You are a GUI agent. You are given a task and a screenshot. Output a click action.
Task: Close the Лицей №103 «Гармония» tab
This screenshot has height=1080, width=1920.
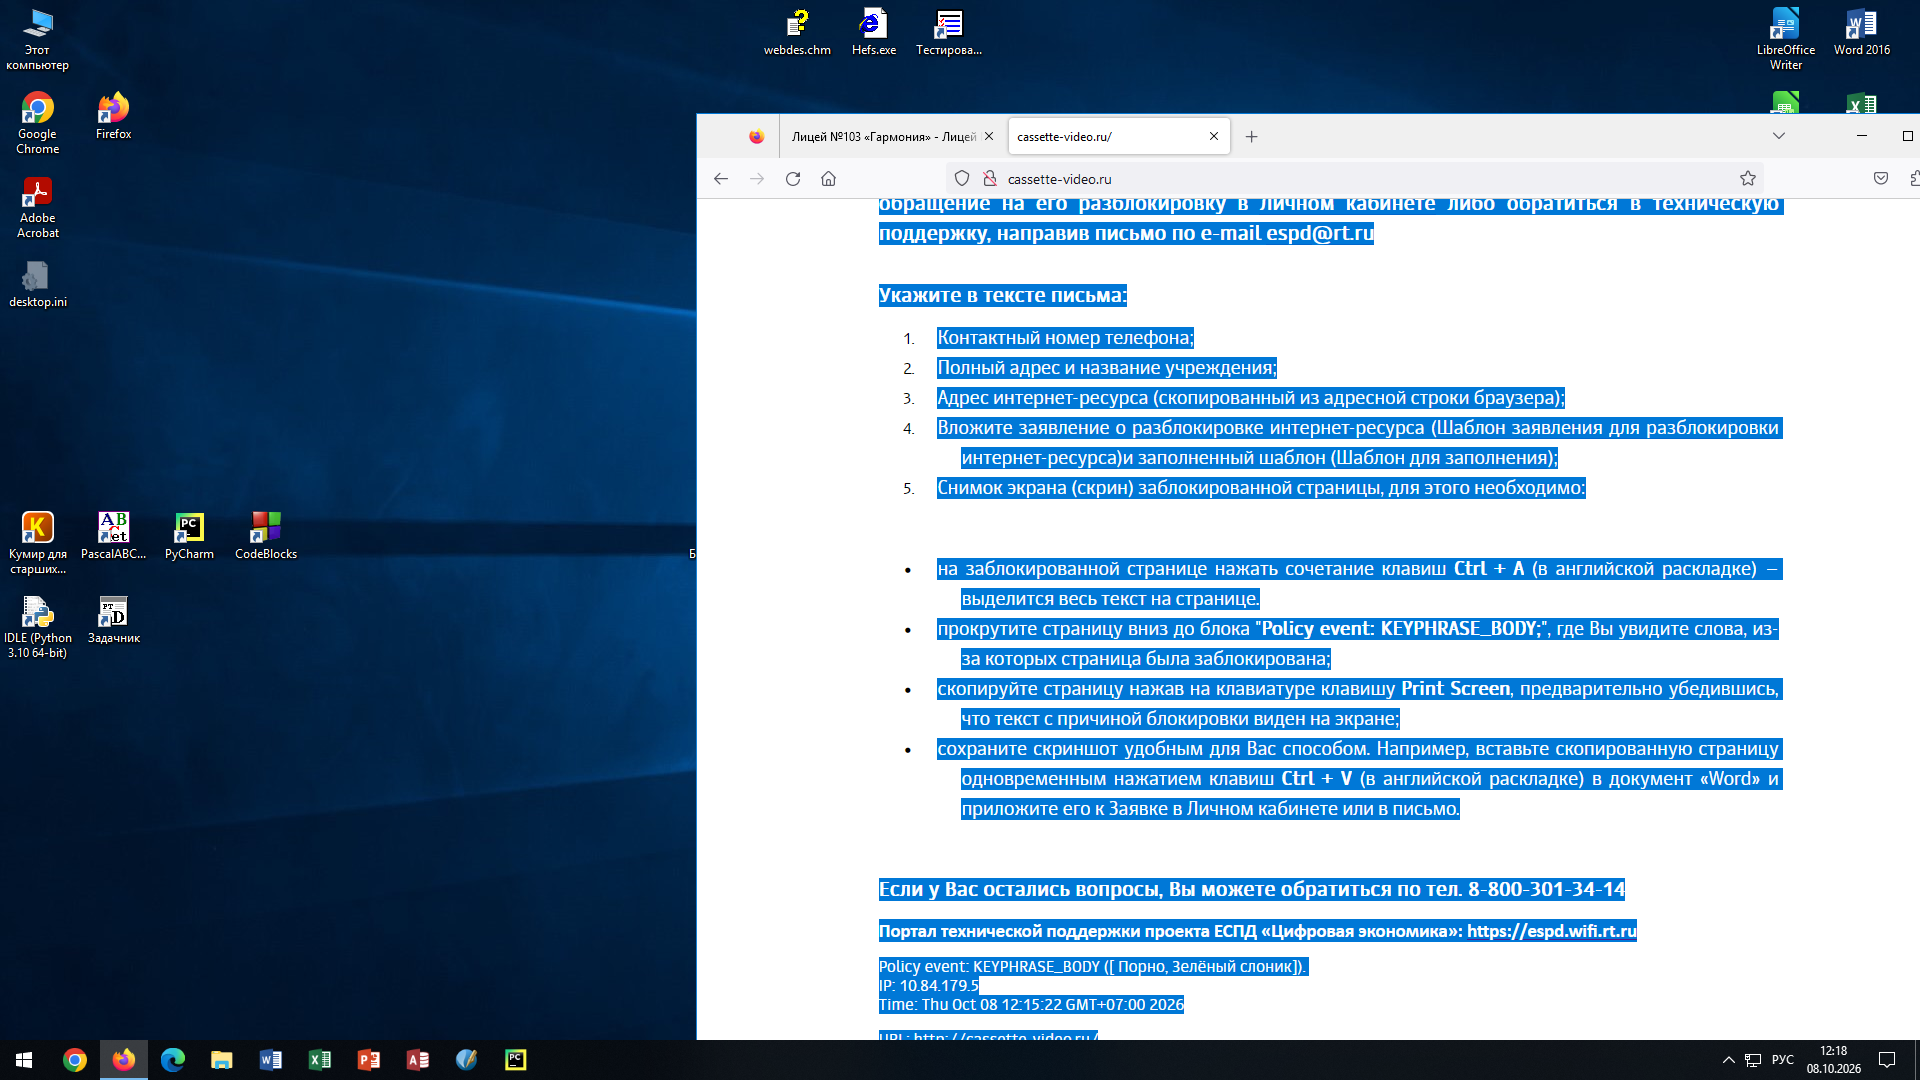pyautogui.click(x=989, y=137)
